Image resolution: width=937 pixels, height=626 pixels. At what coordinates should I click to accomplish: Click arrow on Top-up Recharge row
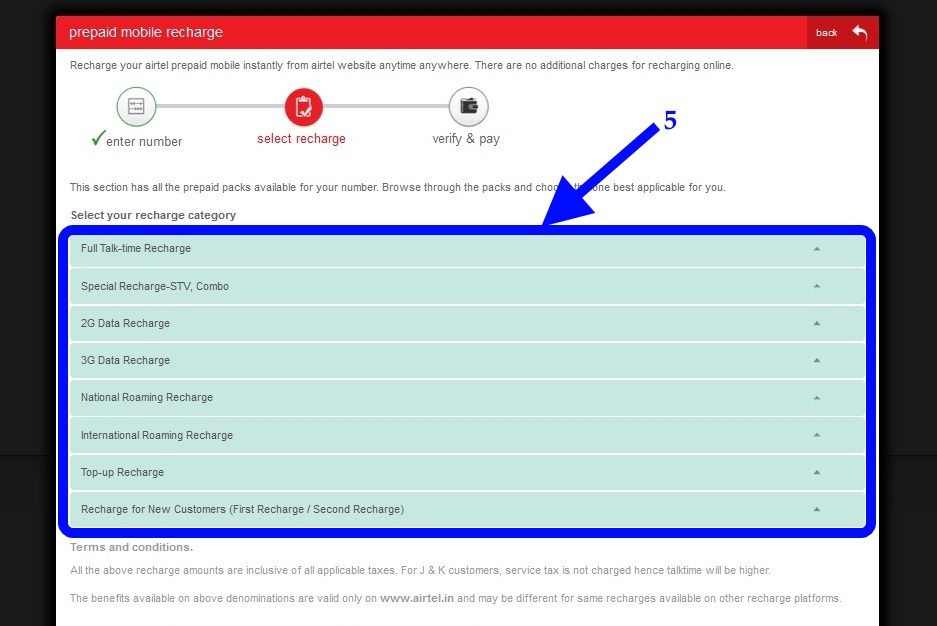pos(817,472)
